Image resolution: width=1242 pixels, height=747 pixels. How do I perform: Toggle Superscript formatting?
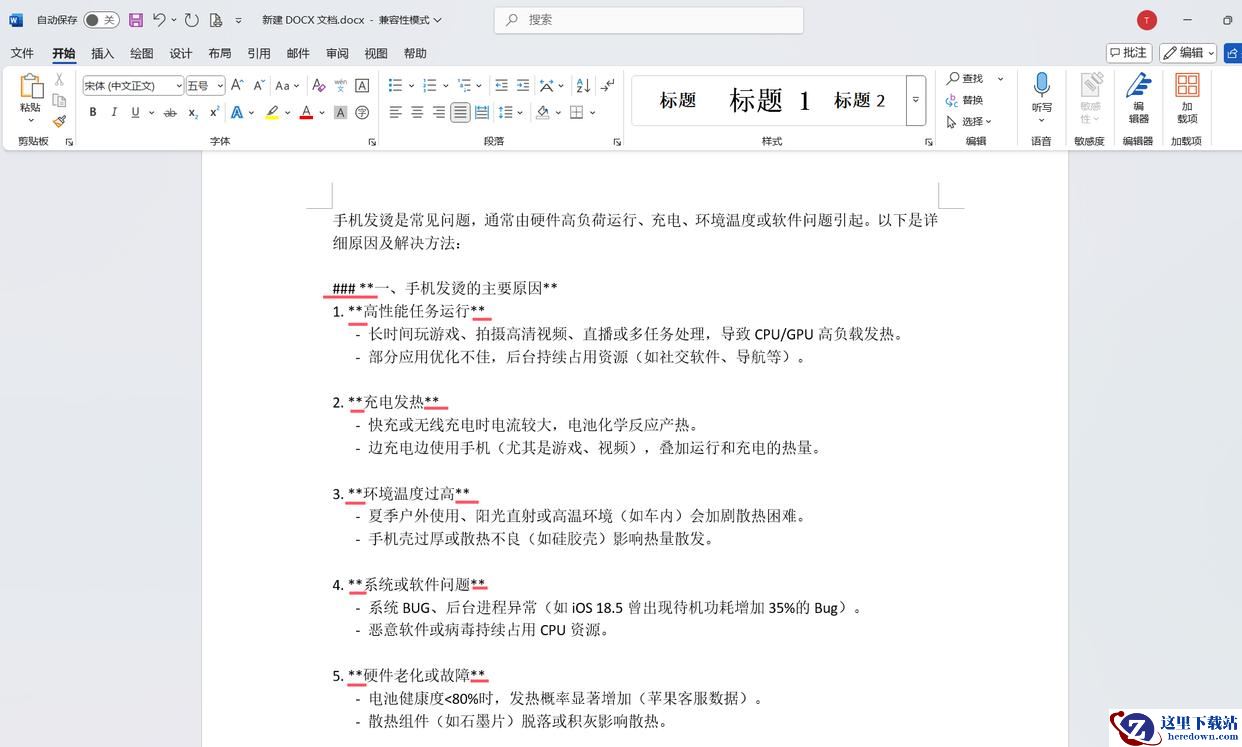(214, 113)
